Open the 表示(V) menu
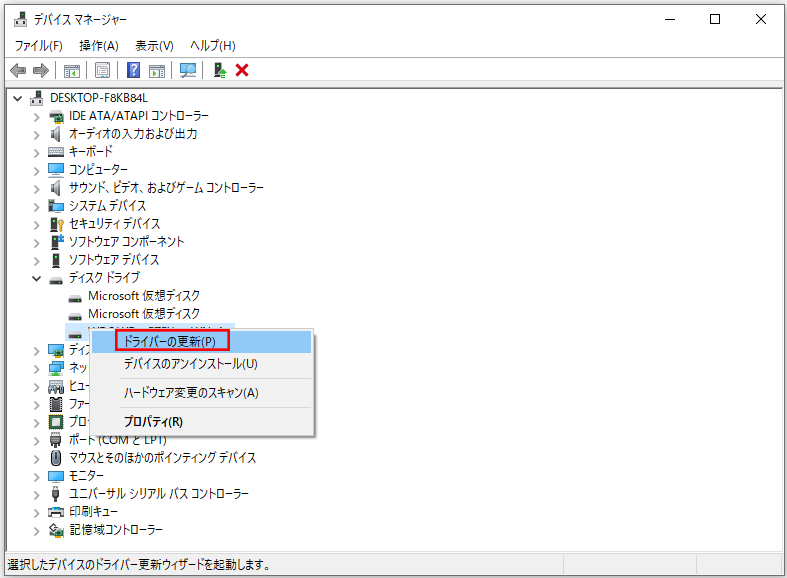Viewport: 787px width, 578px height. point(154,46)
